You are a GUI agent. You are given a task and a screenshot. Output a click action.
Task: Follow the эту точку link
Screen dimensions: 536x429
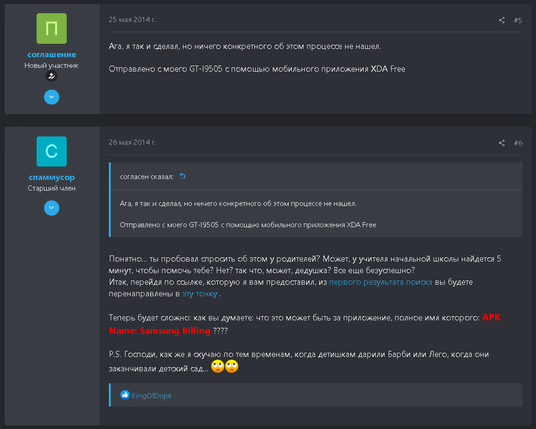pyautogui.click(x=200, y=294)
